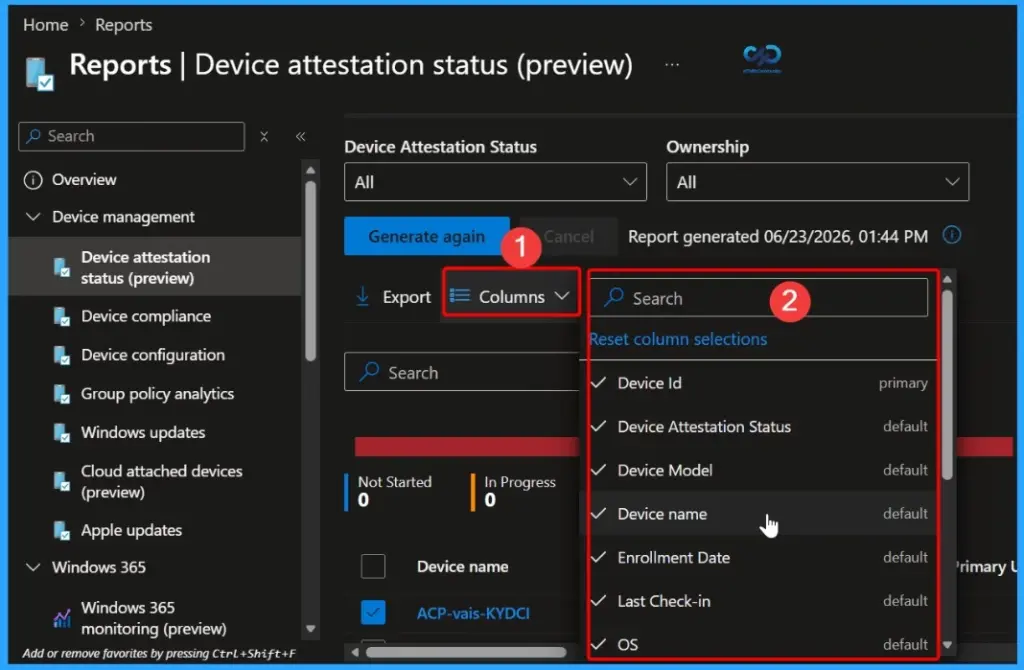Click the horizontal scrollbar thumb
1024x670 pixels.
(x=466, y=652)
